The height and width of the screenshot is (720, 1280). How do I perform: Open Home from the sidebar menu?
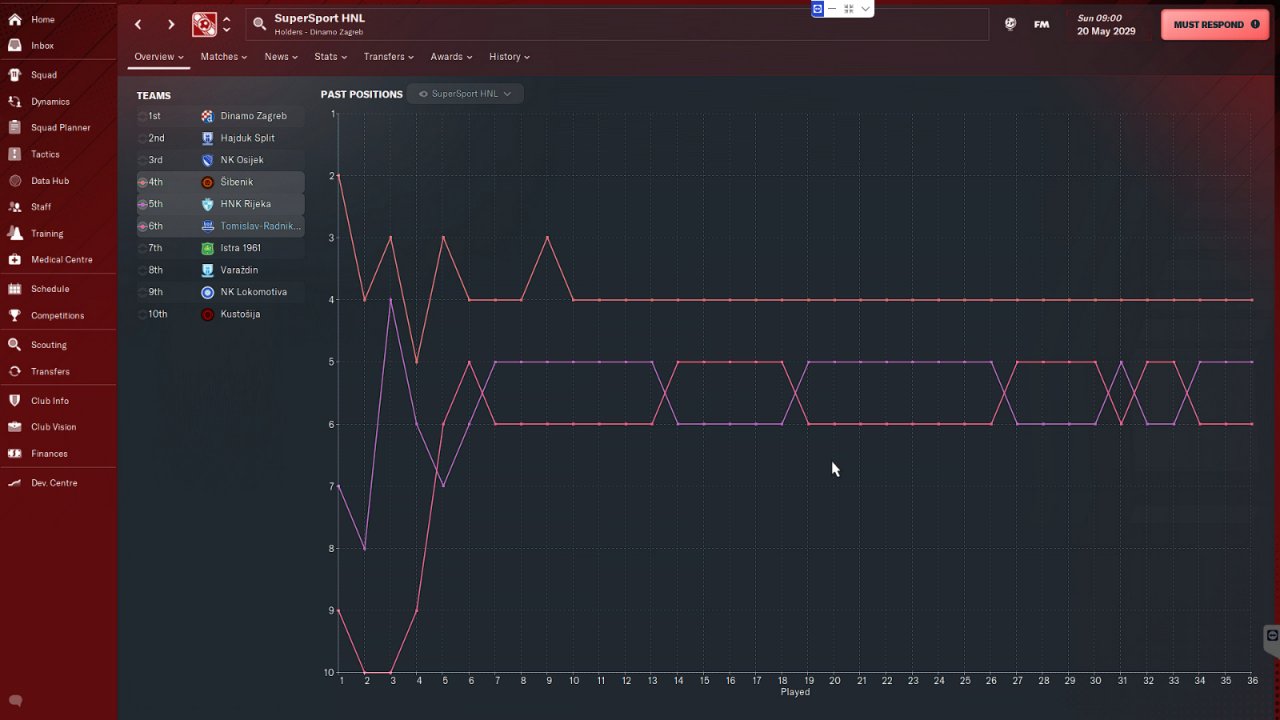click(x=43, y=19)
